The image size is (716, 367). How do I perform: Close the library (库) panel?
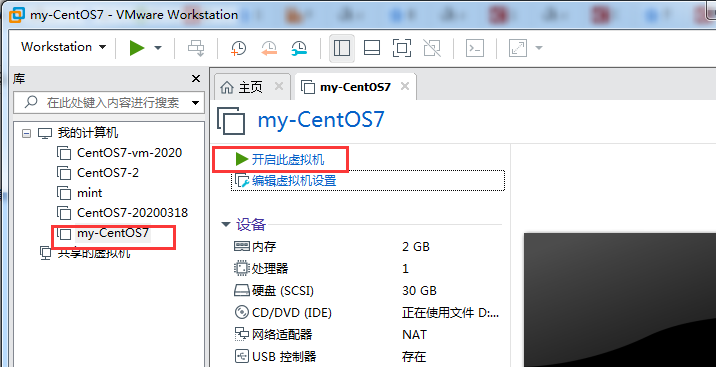click(196, 79)
